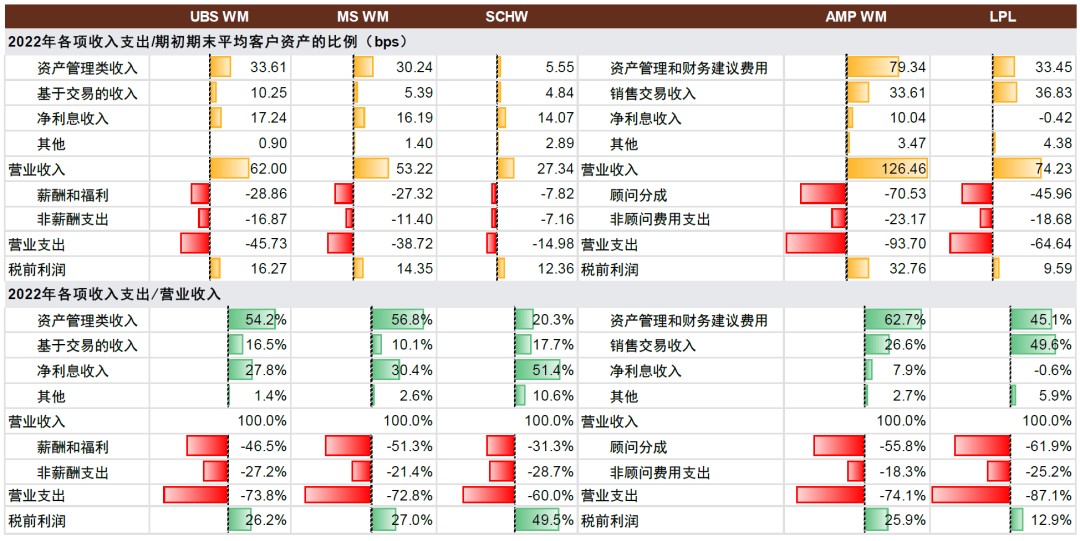Click the SCHW column header
Screen dimensions: 1080x541
pos(506,16)
